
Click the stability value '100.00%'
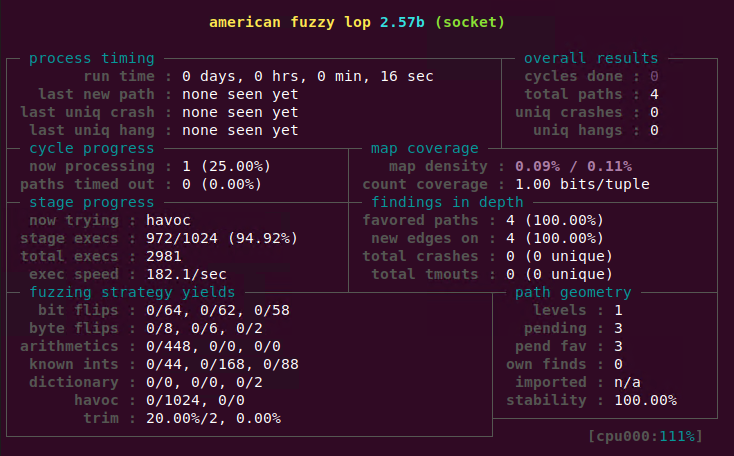pyautogui.click(x=646, y=401)
